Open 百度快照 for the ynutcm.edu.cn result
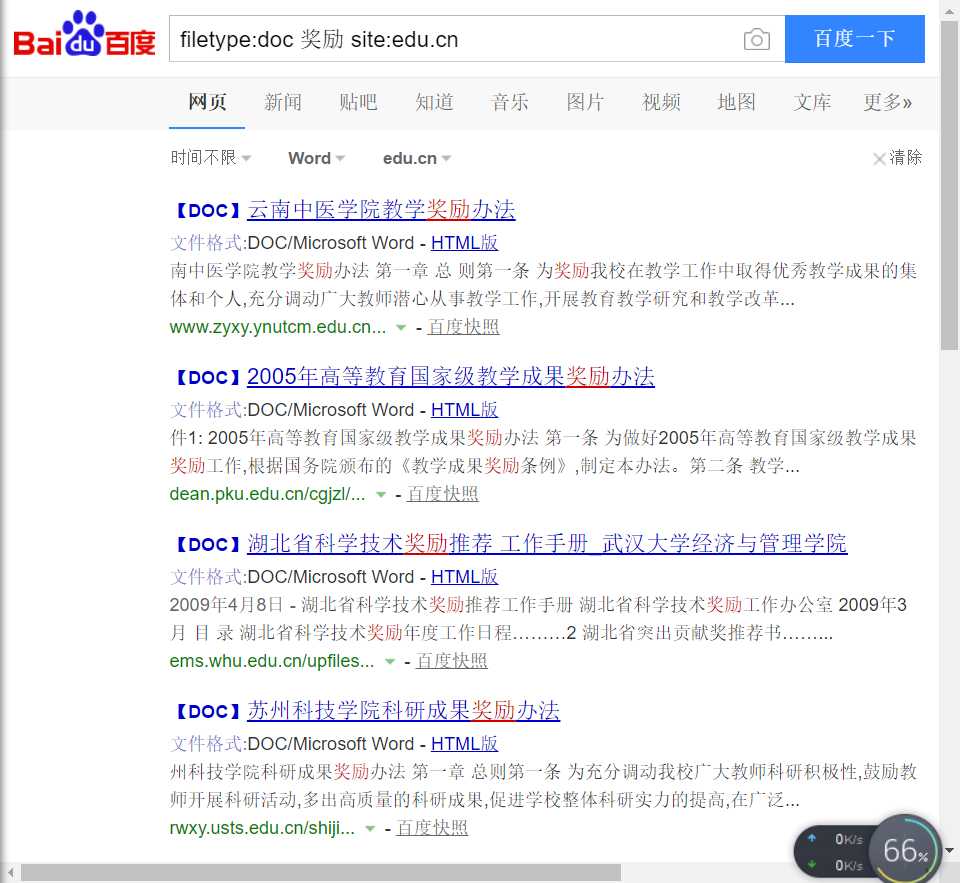The image size is (960, 883). coord(463,326)
